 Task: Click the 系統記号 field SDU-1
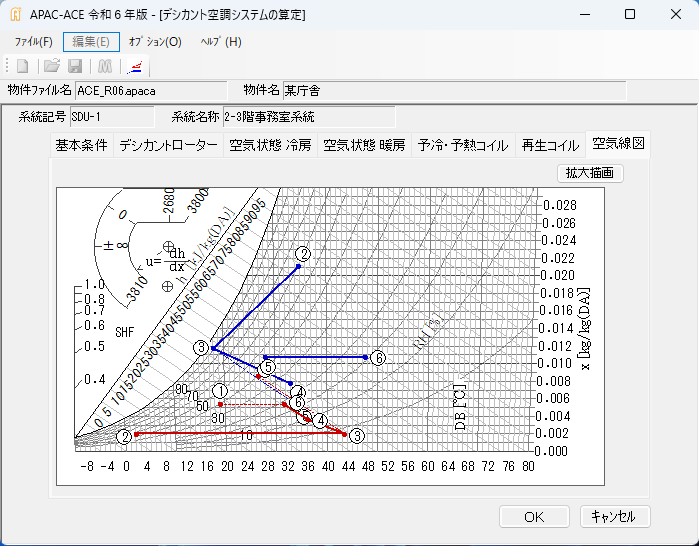[112, 117]
